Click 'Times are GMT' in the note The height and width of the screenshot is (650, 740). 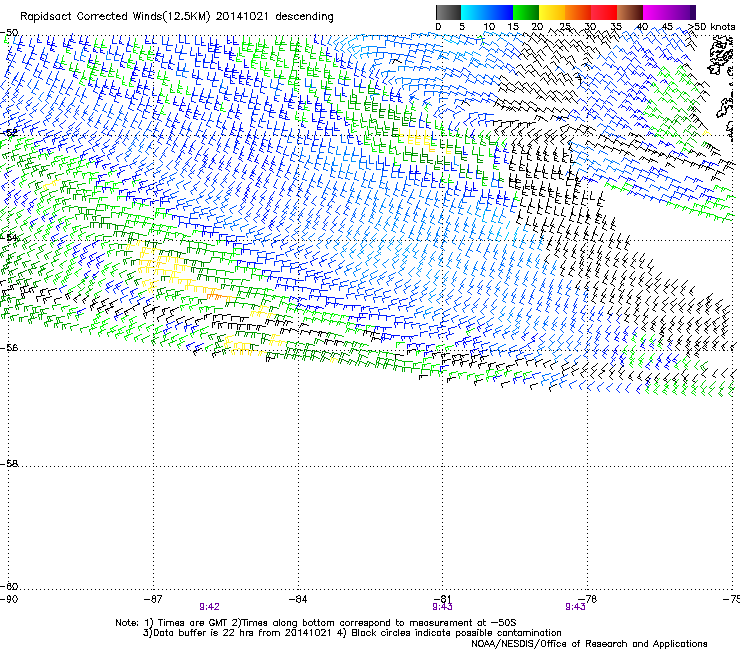pos(193,623)
